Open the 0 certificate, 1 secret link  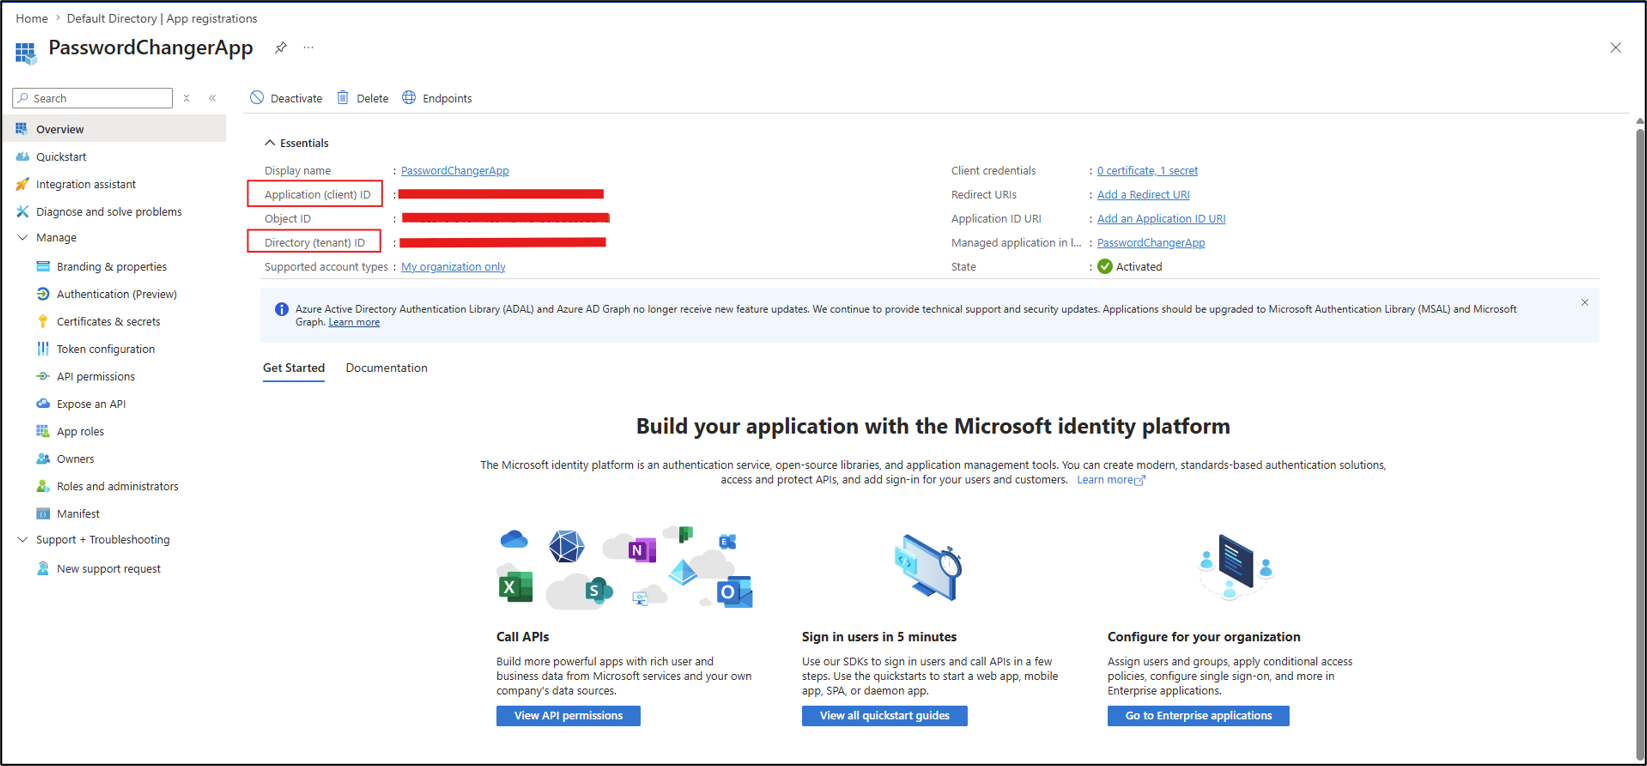coord(1147,171)
